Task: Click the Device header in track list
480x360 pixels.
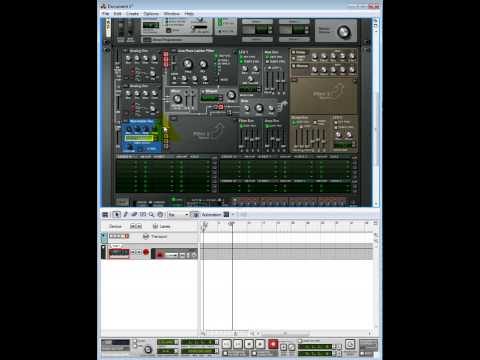Action: [115, 226]
